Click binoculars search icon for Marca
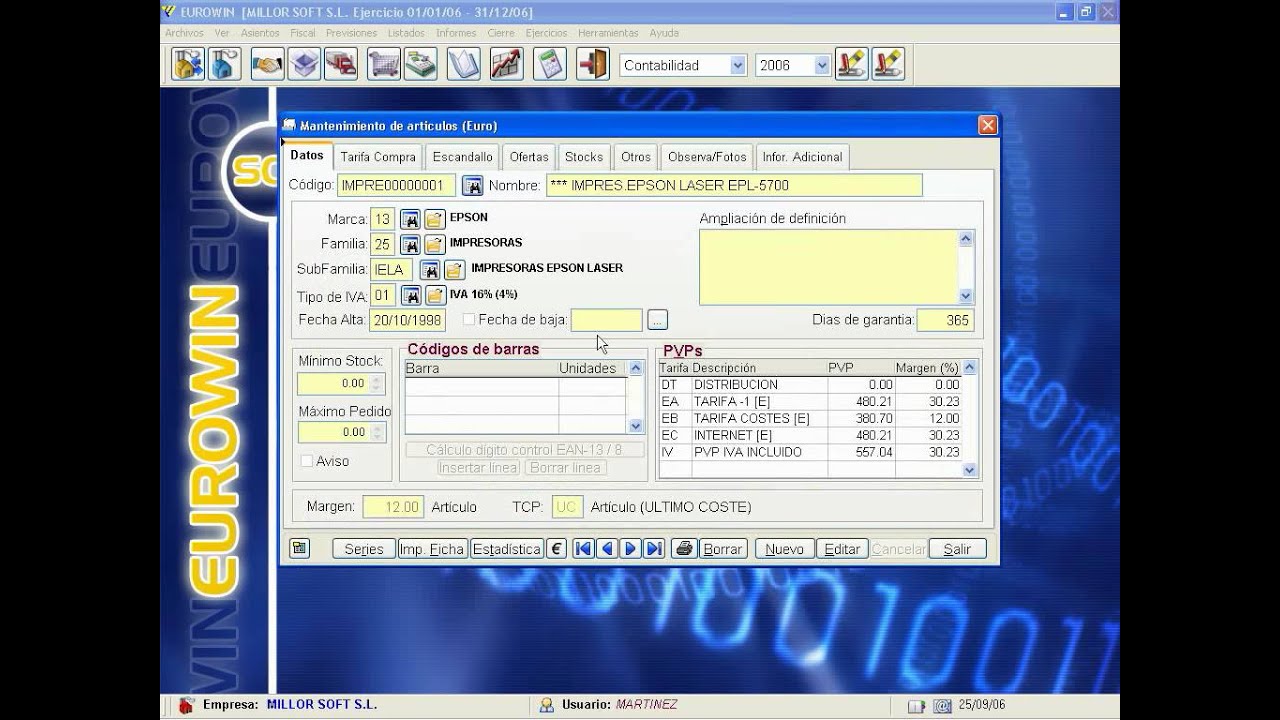The image size is (1280, 720). pos(410,218)
